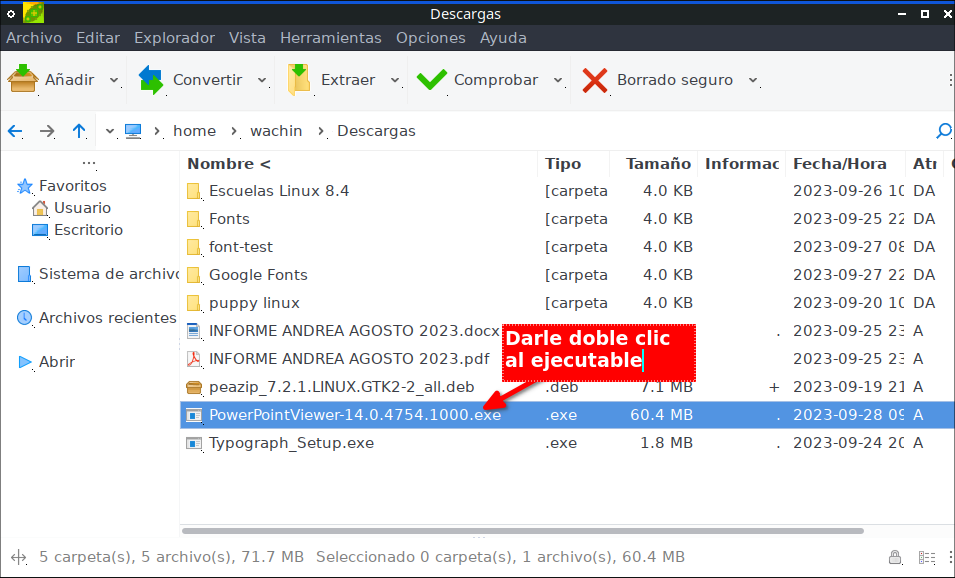955x578 pixels.
Task: Click the Typograph_Setup.exe file icon
Action: (194, 443)
